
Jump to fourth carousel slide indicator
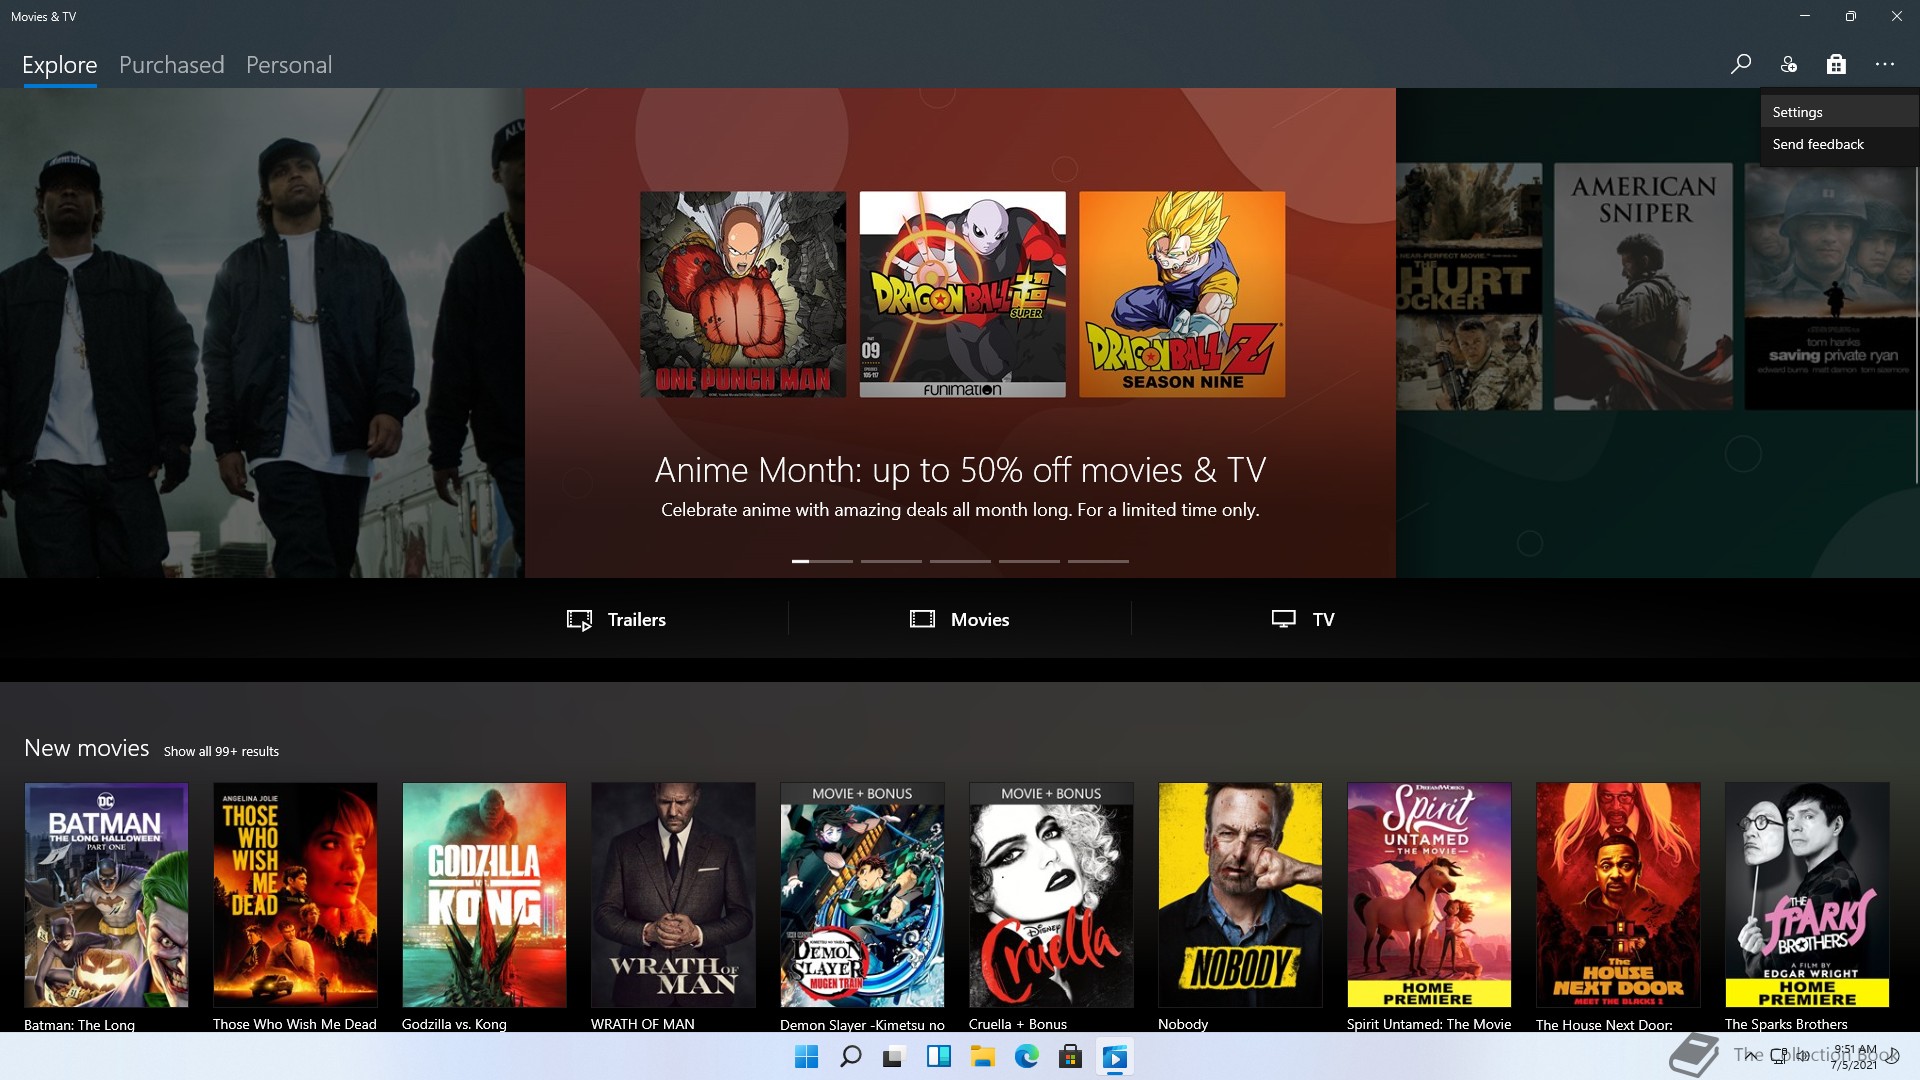(1029, 561)
